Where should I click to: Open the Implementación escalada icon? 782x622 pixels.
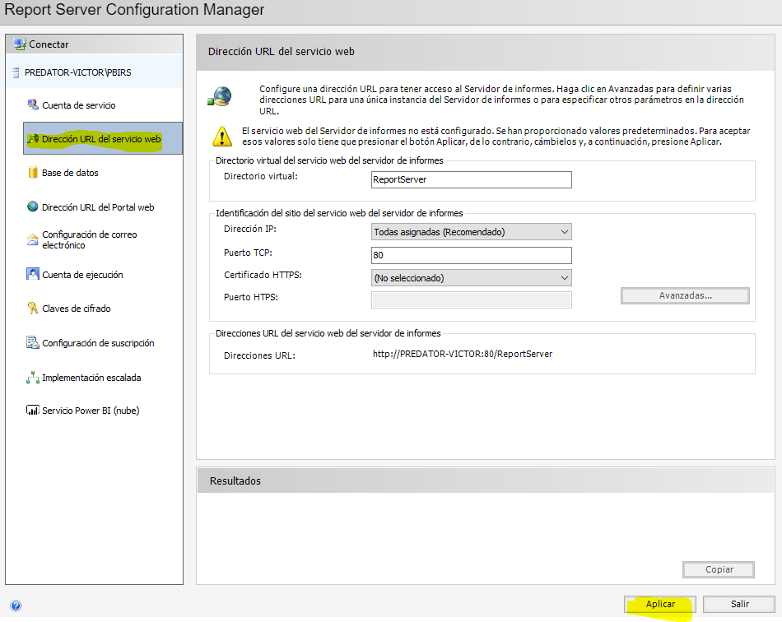(x=33, y=378)
